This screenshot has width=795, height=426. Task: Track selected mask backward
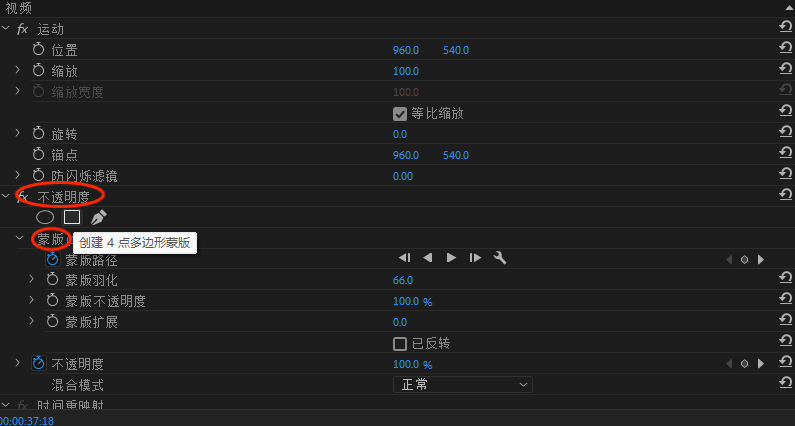point(428,258)
